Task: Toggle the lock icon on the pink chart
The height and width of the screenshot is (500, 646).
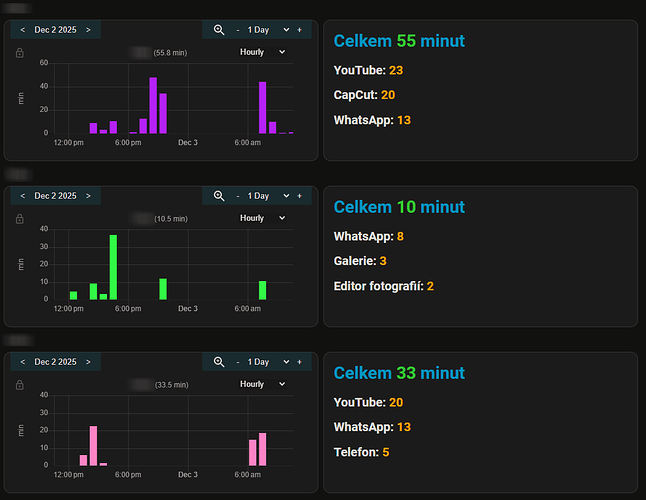Action: click(20, 384)
